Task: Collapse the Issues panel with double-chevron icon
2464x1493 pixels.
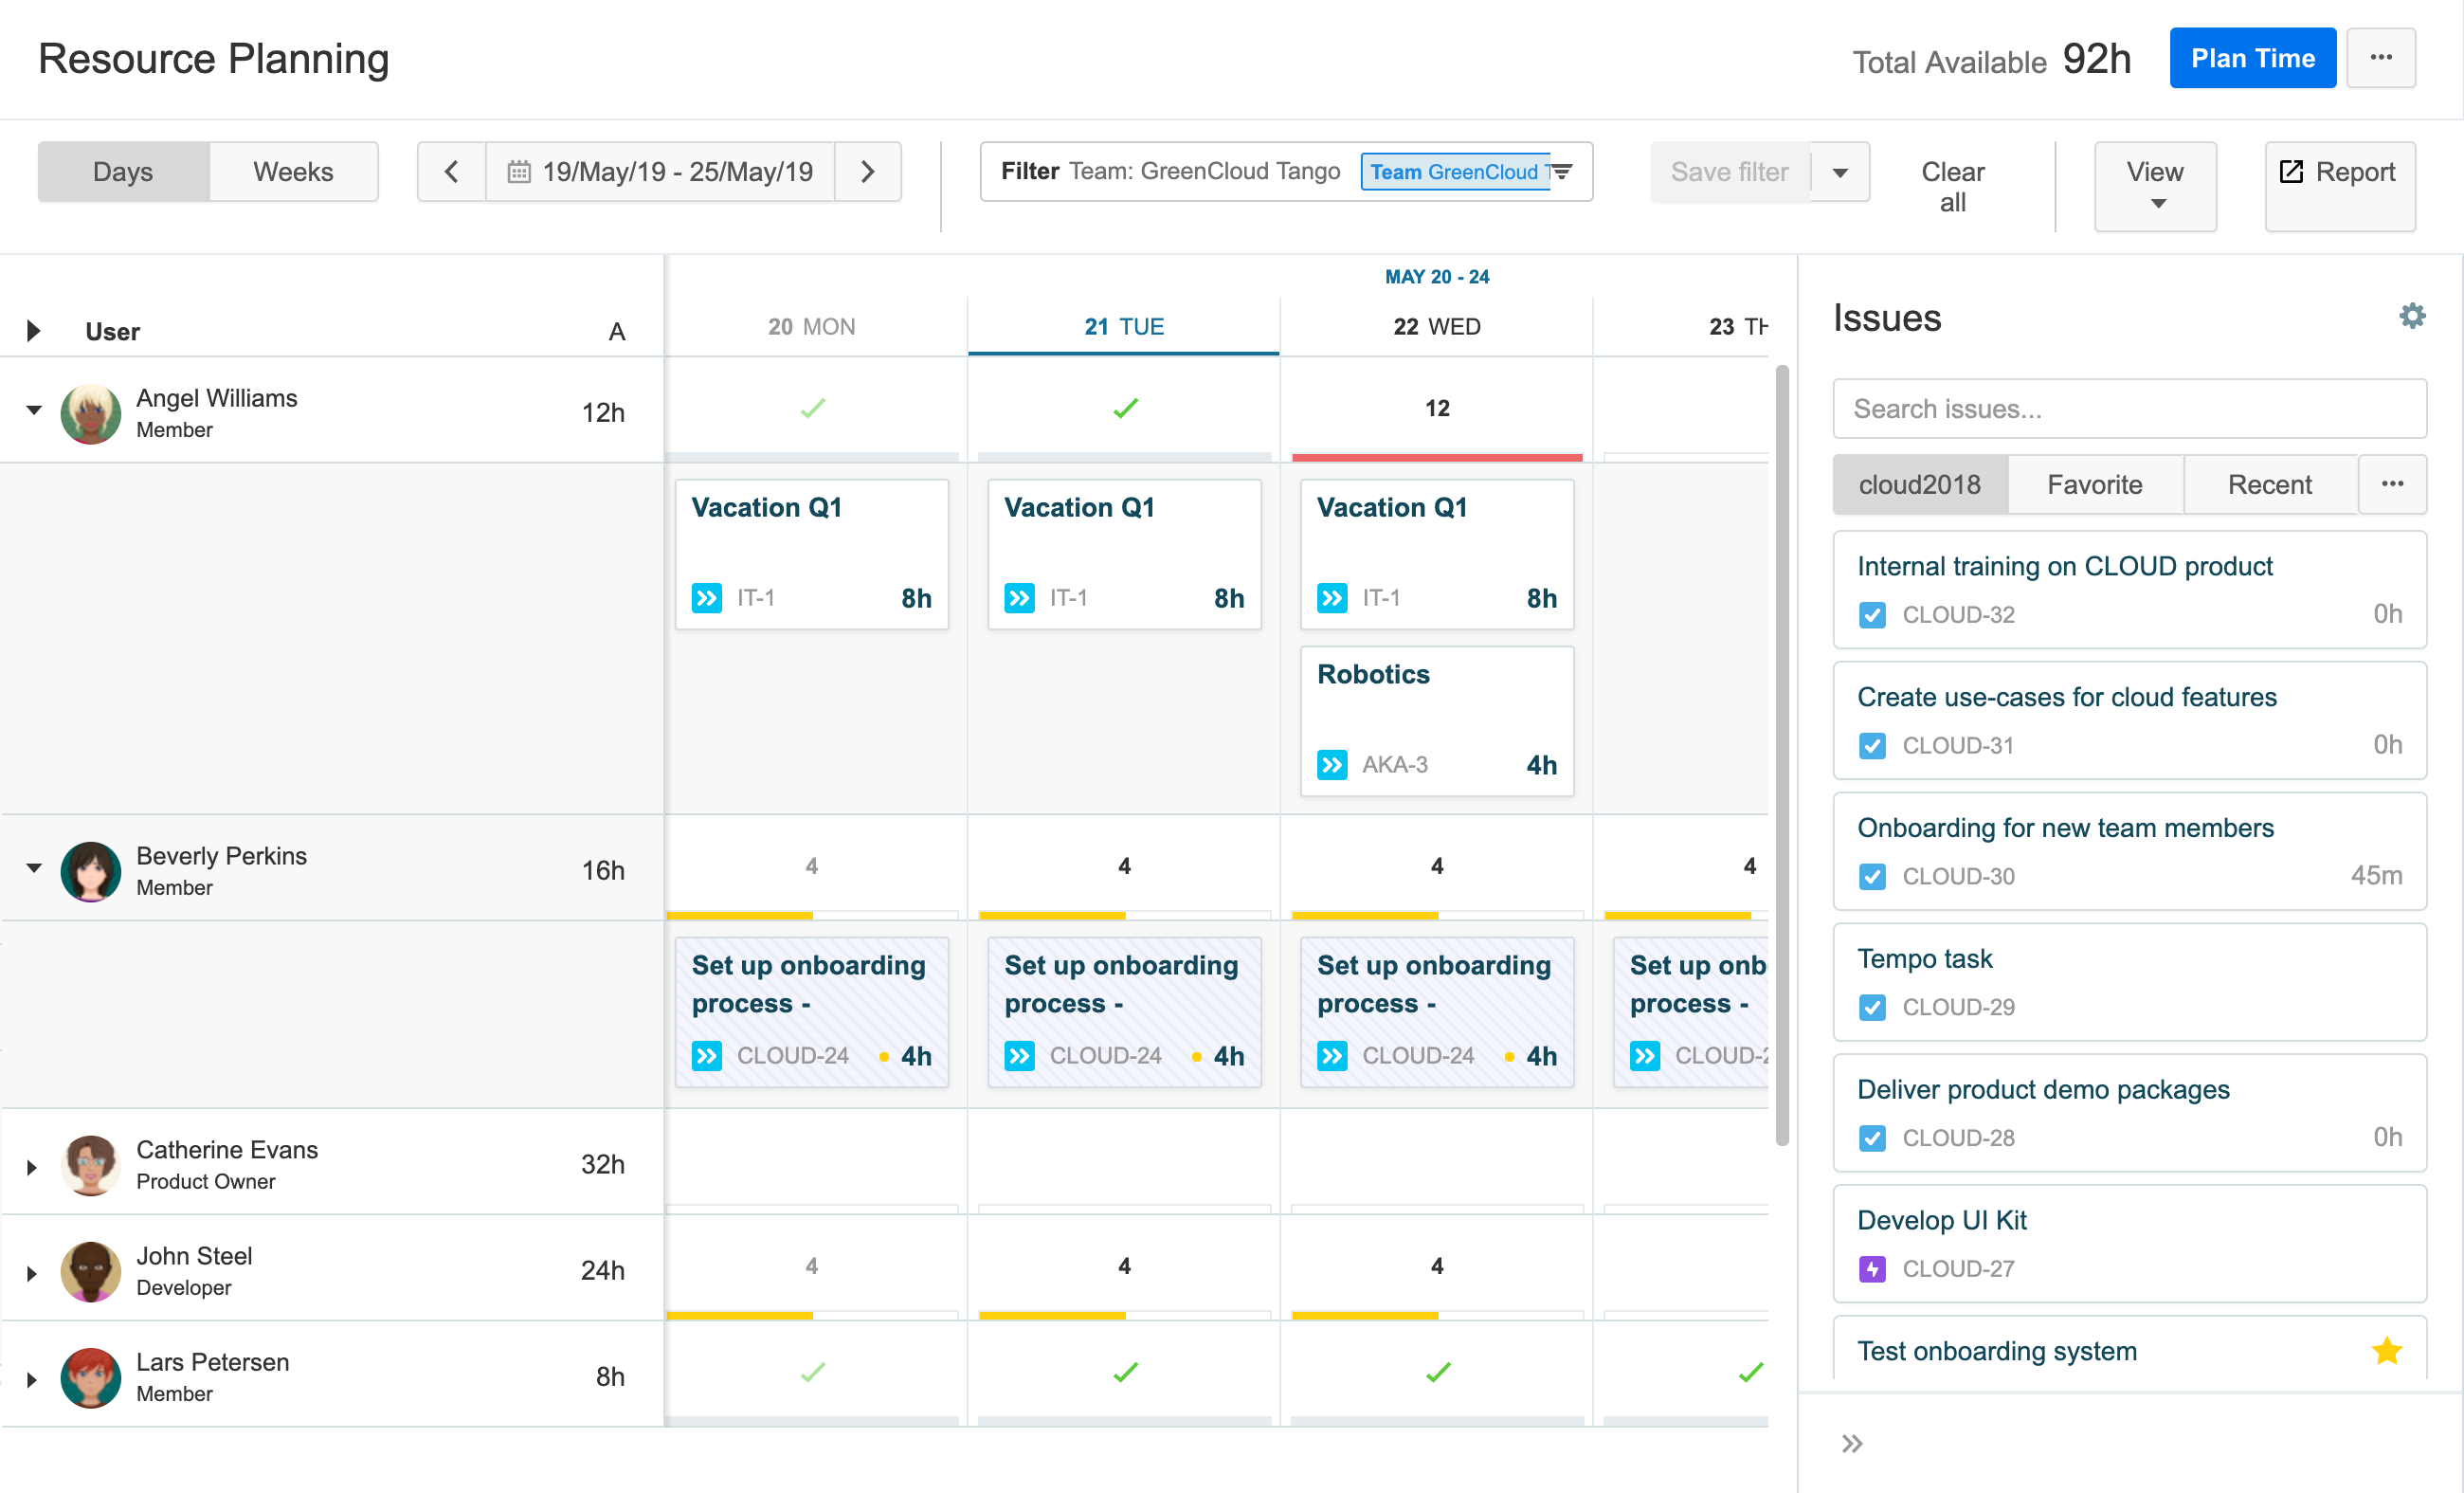Action: coord(1851,1443)
